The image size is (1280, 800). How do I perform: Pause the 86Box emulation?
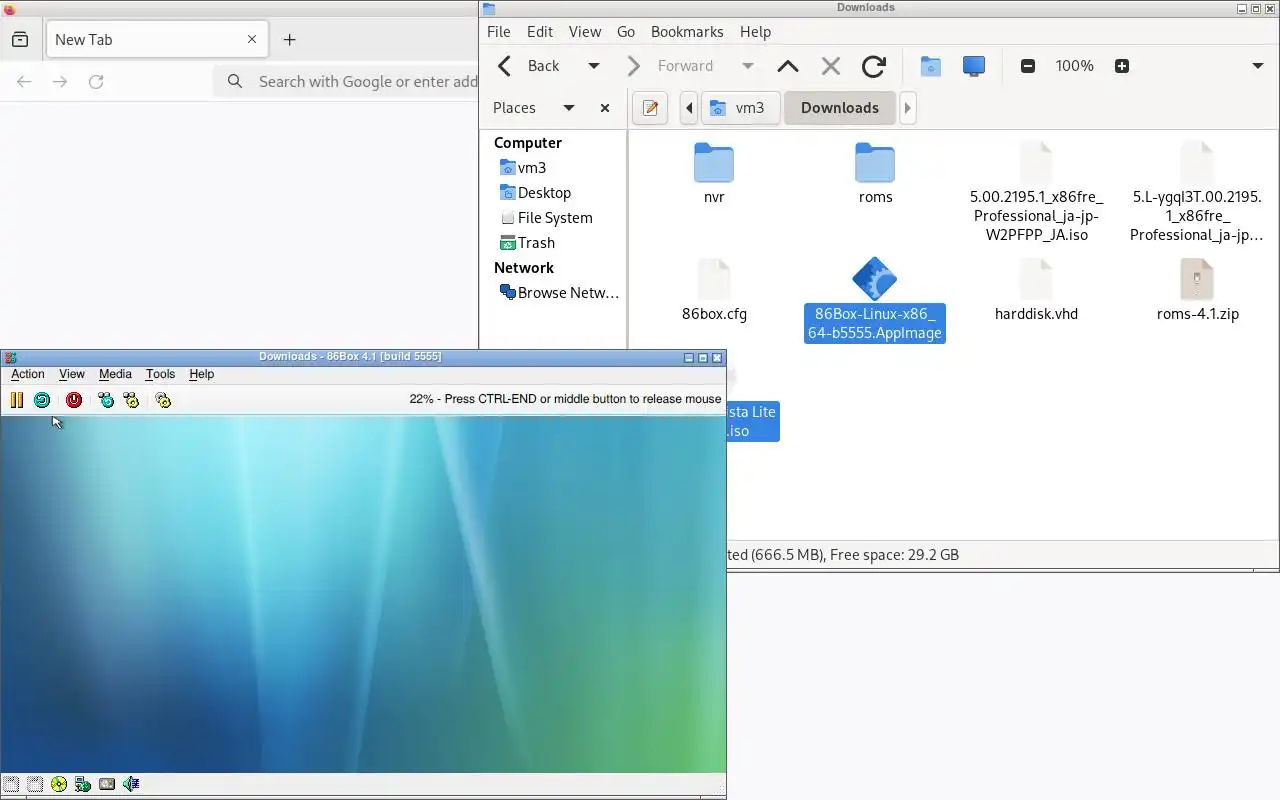pos(17,400)
